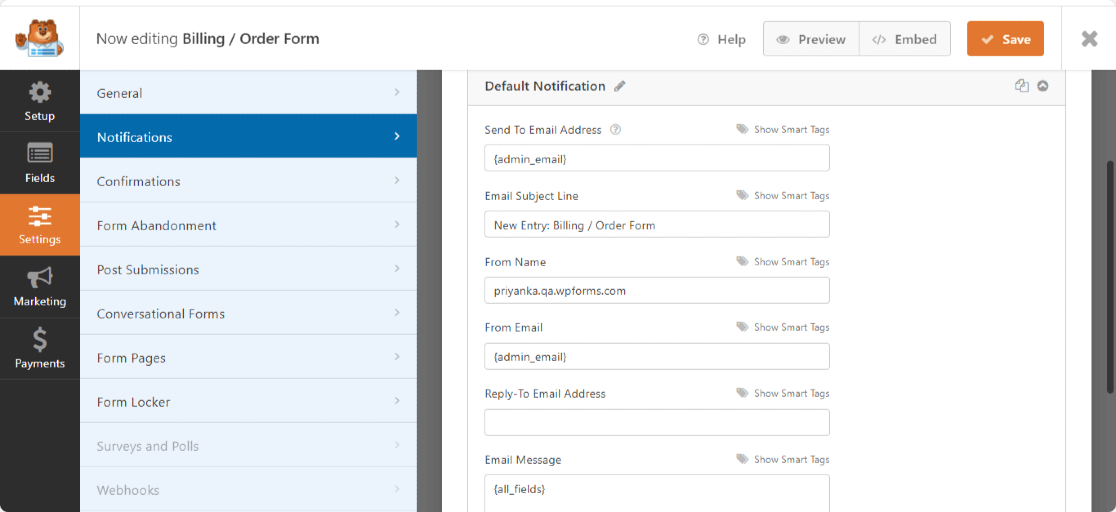Click the Help link in the top bar

[722, 39]
